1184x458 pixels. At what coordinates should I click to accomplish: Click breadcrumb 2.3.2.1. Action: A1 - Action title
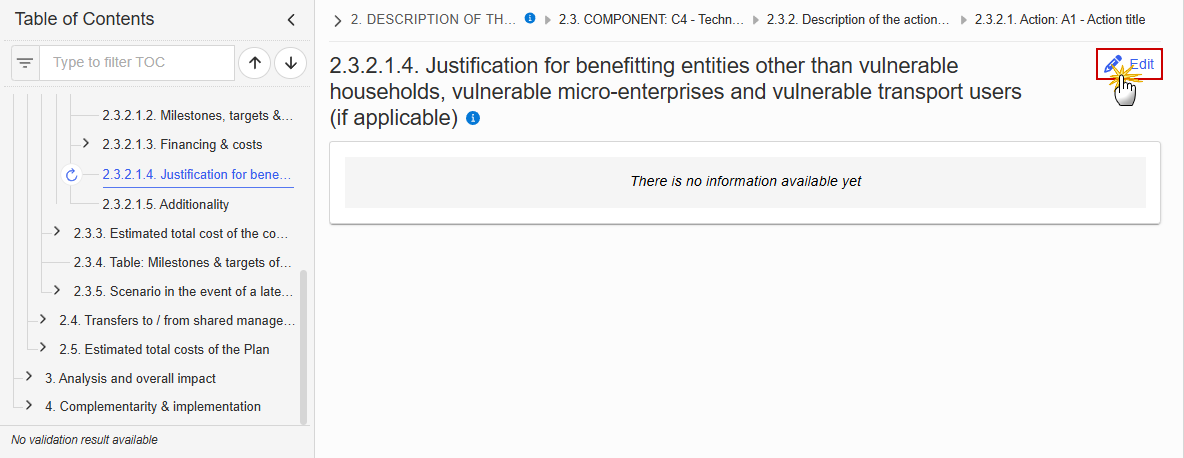(1059, 20)
